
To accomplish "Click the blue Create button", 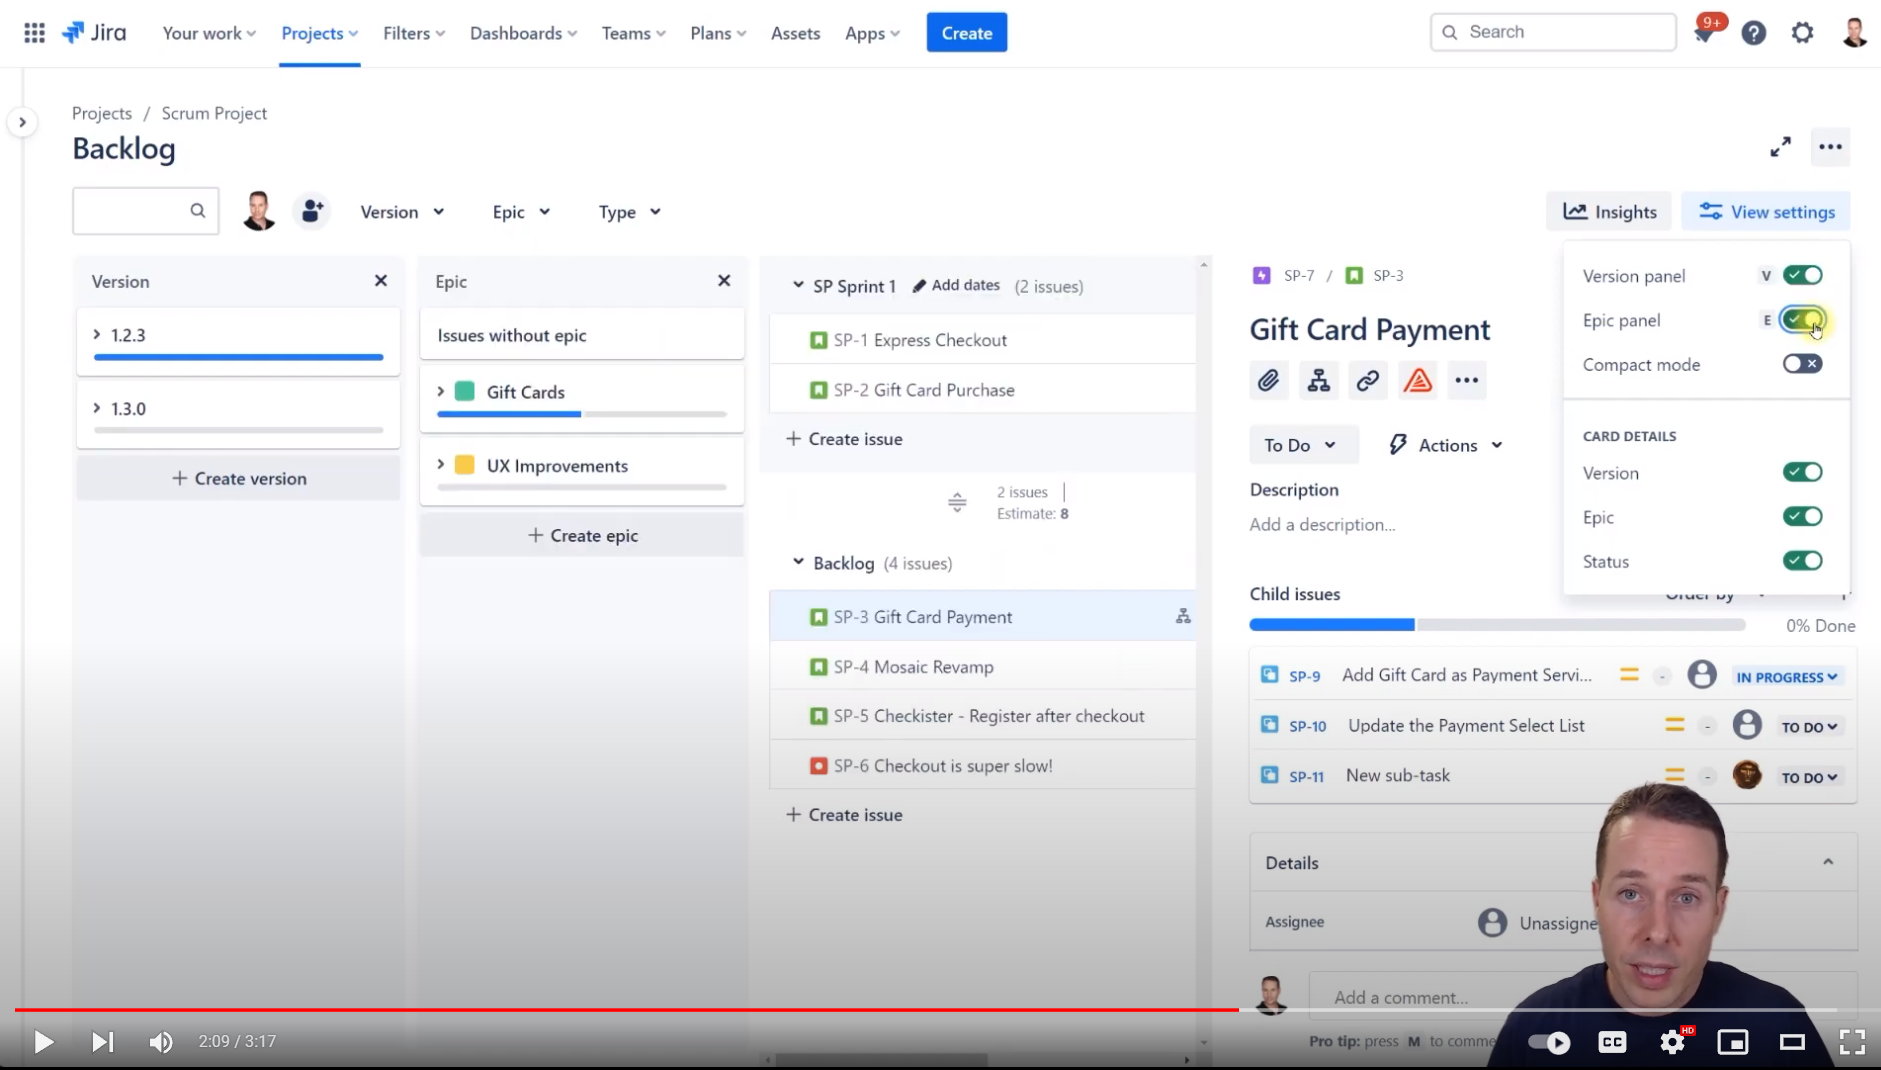I will [x=967, y=33].
